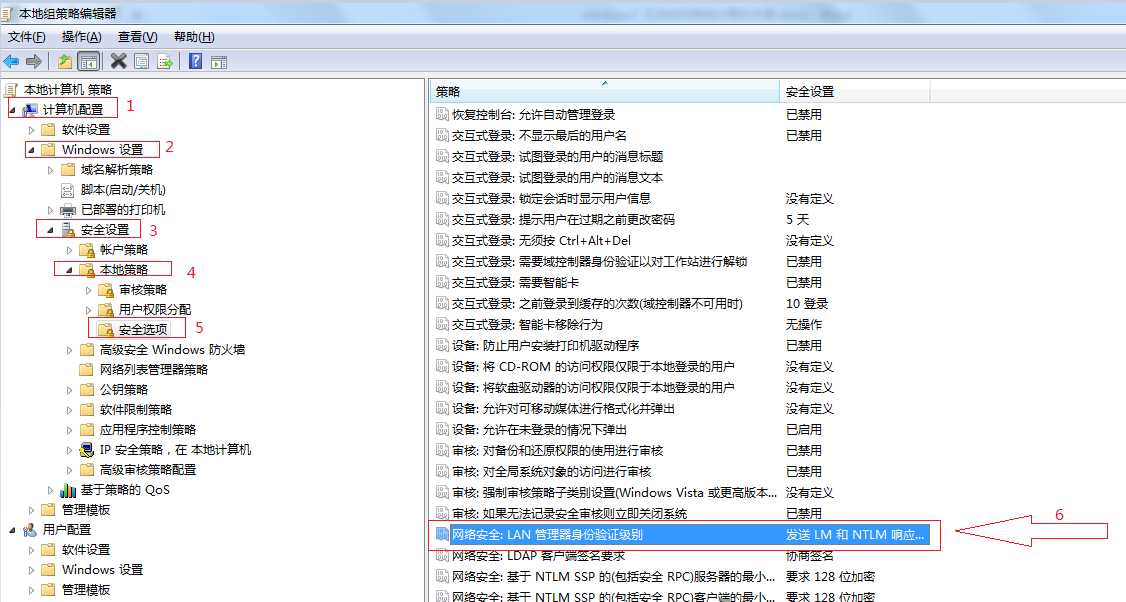1126x602 pixels.
Task: Select policy 交互式登录: 智能卡移除行为
Action: 526,325
